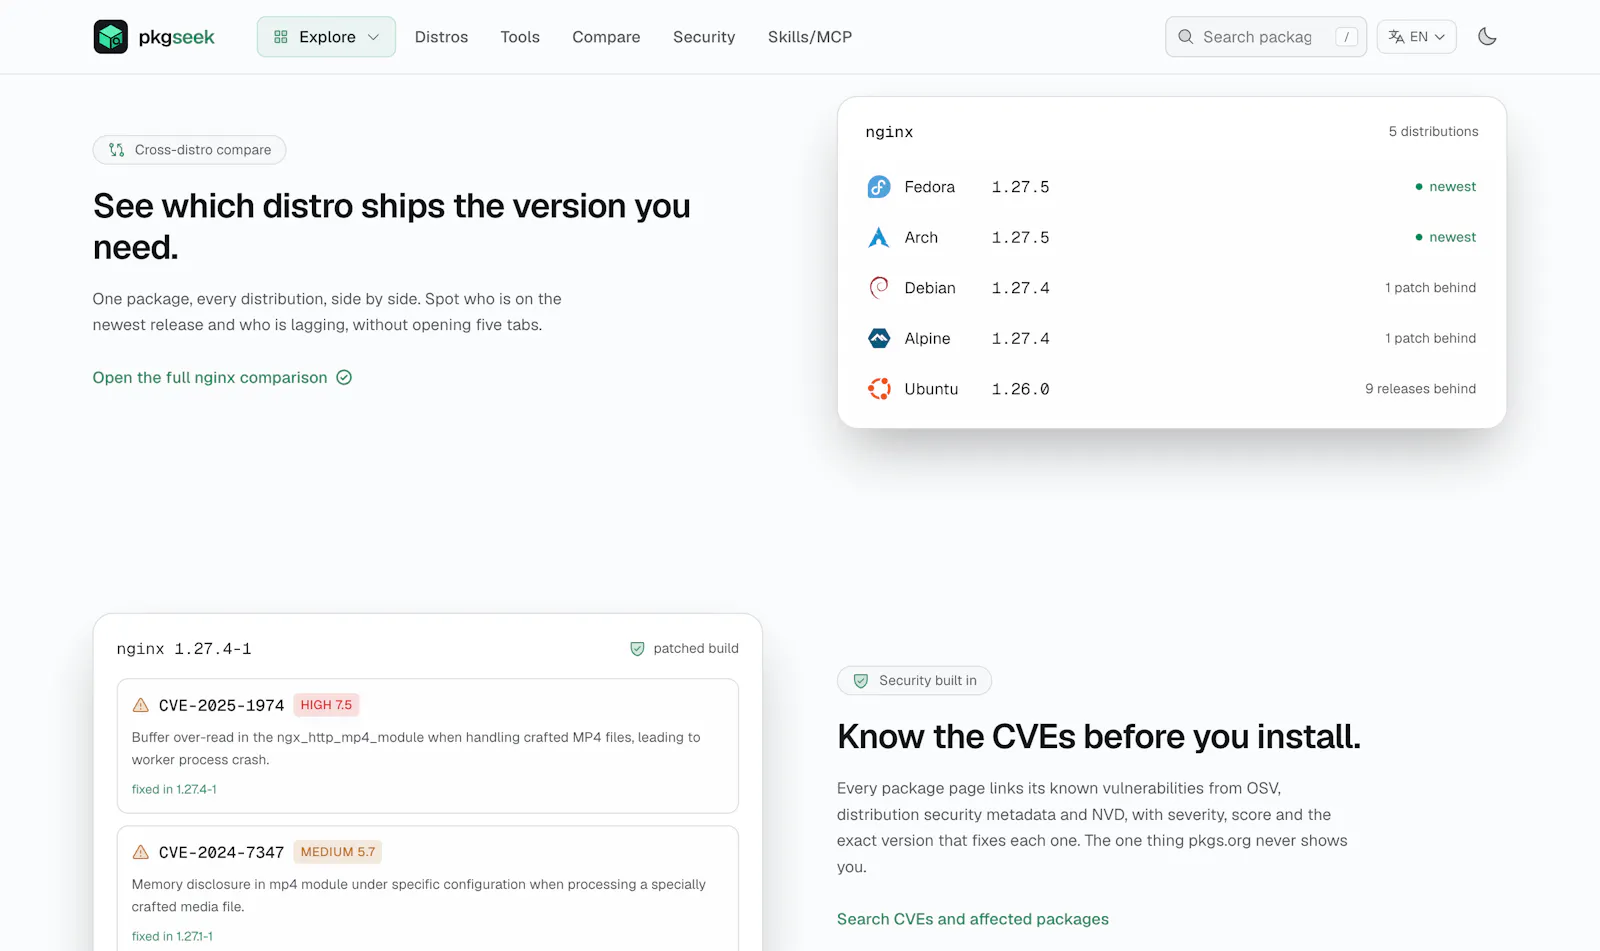Click the pkgseek cube logo icon
Viewport: 1600px width, 951px height.
[x=110, y=37]
